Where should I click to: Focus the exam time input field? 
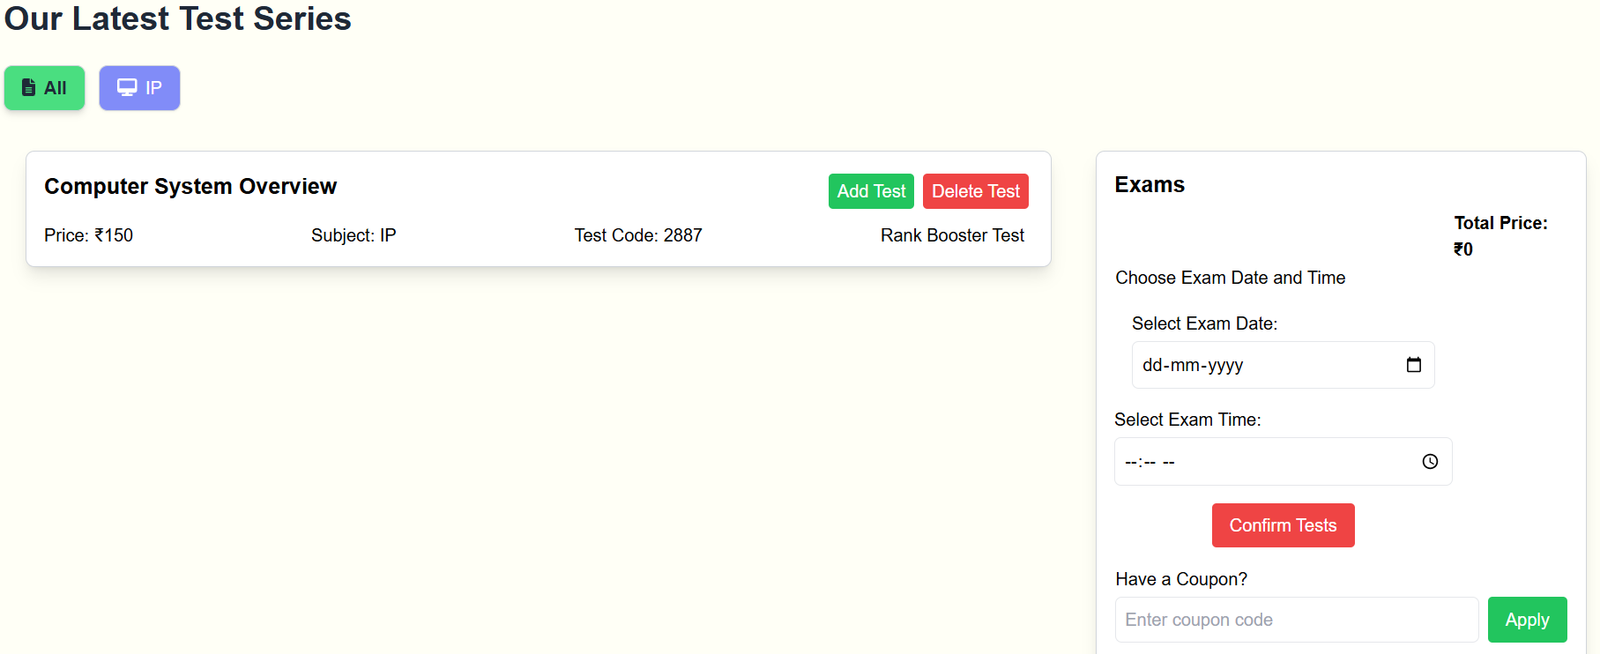pyautogui.click(x=1283, y=462)
